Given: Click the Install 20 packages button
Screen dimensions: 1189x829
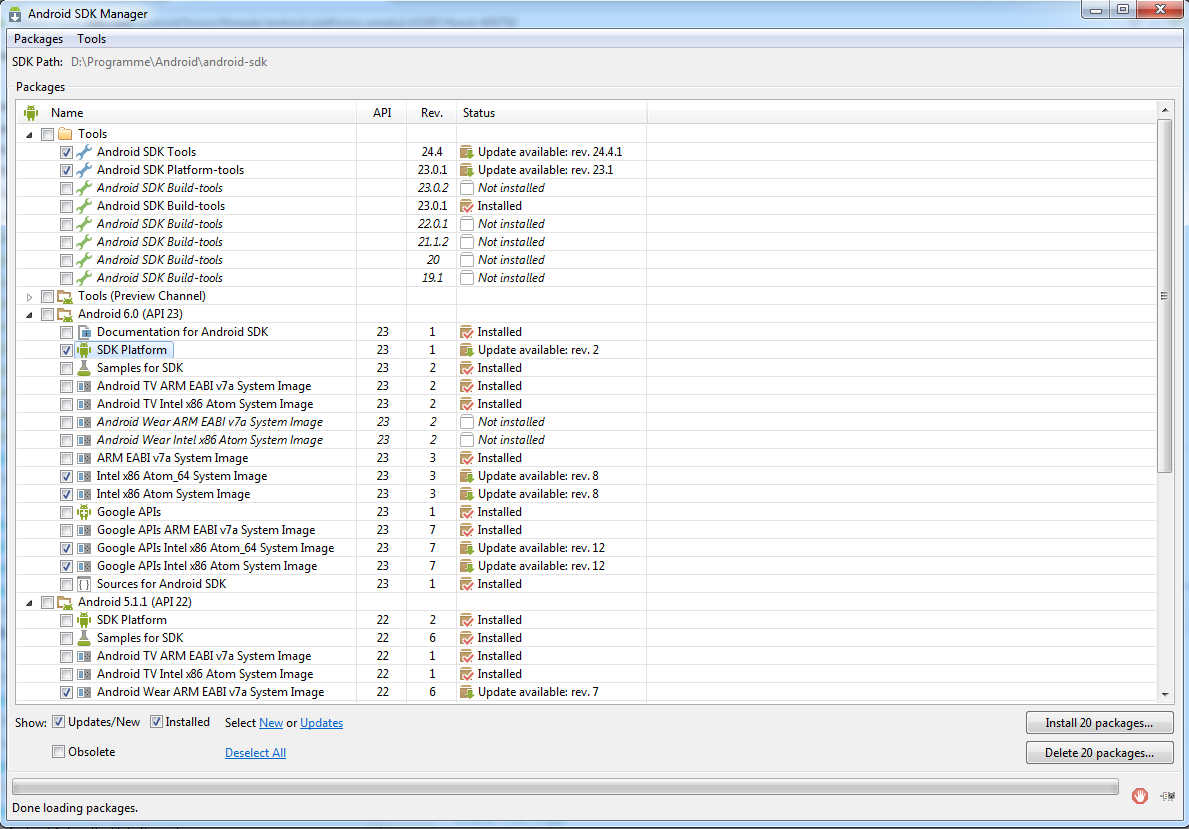Looking at the screenshot, I should [x=1098, y=722].
